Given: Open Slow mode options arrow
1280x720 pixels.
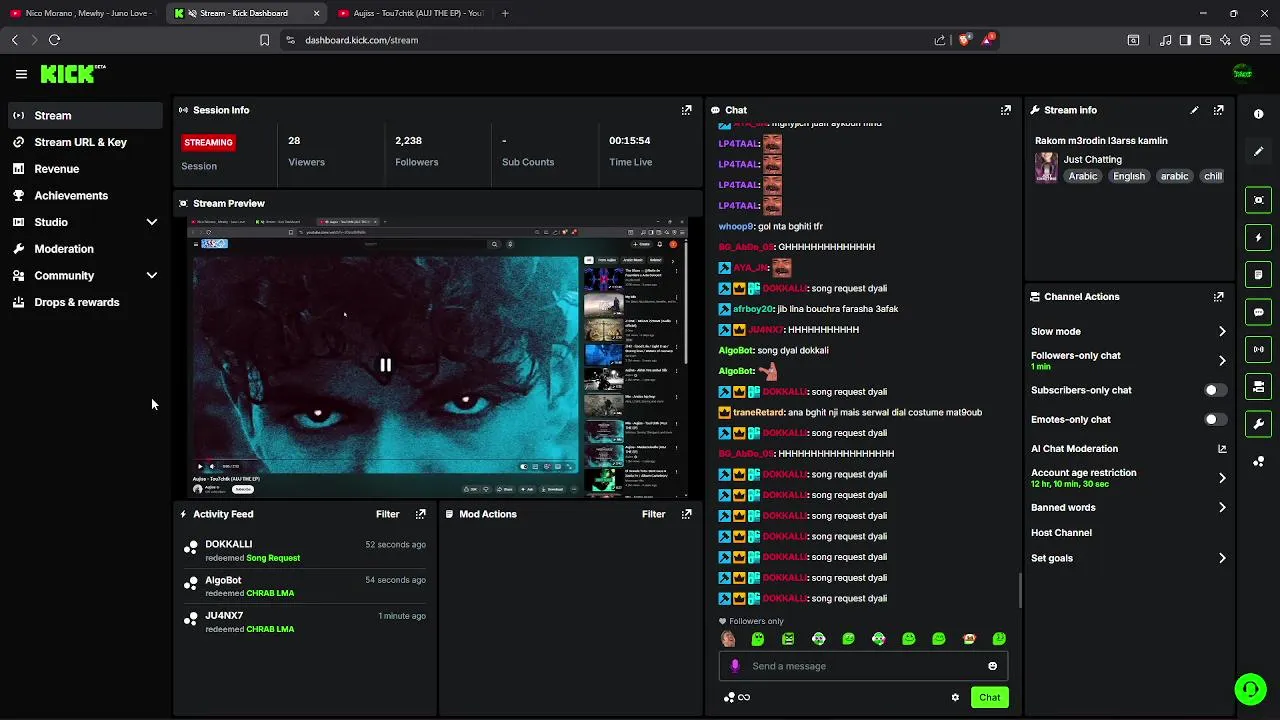Looking at the screenshot, I should [x=1221, y=331].
